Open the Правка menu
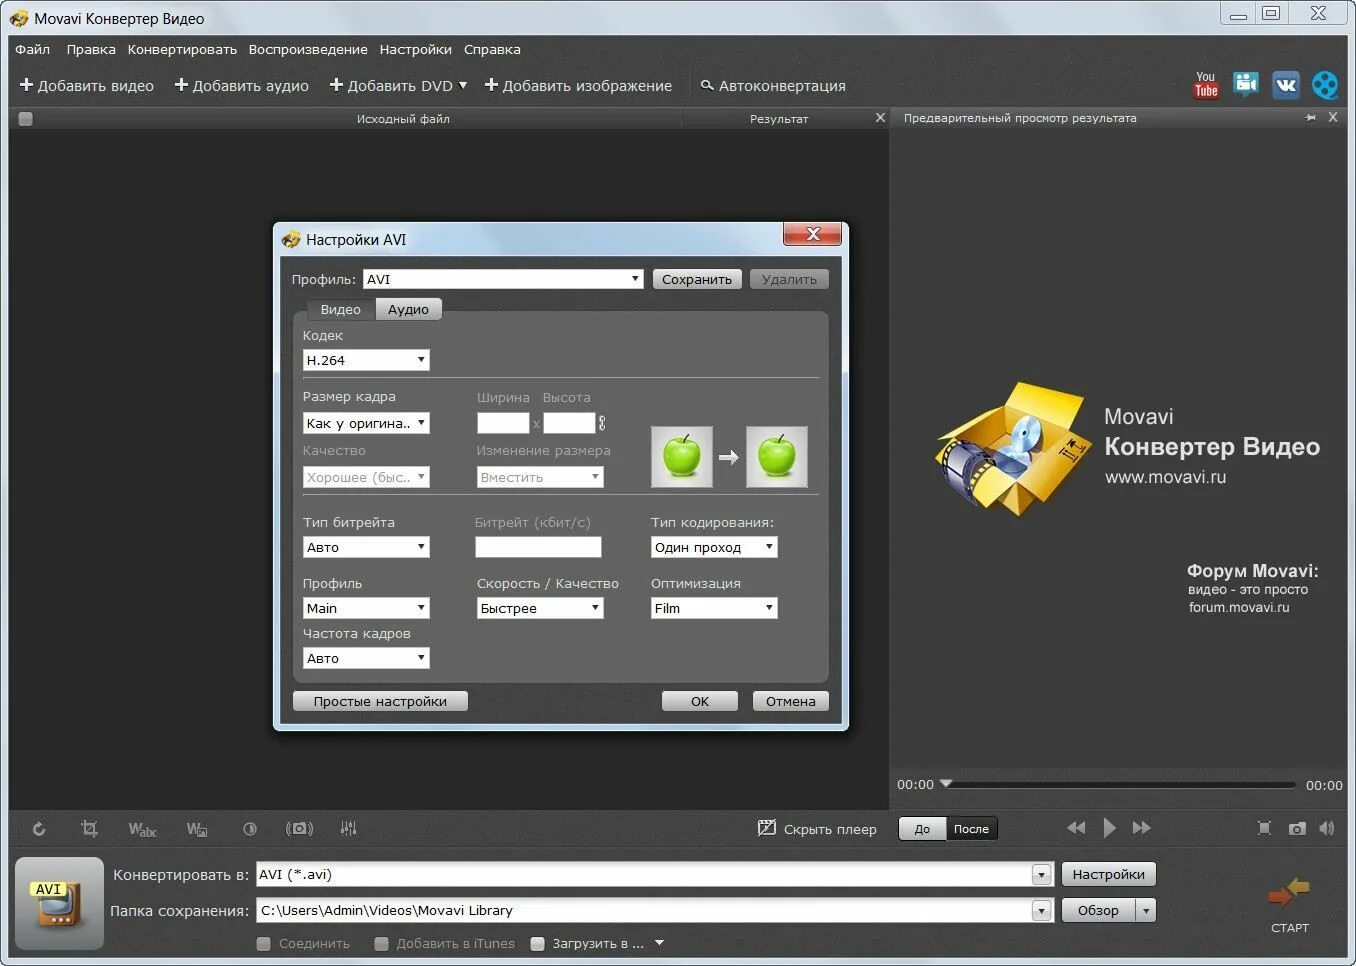This screenshot has height=966, width=1356. pyautogui.click(x=91, y=49)
